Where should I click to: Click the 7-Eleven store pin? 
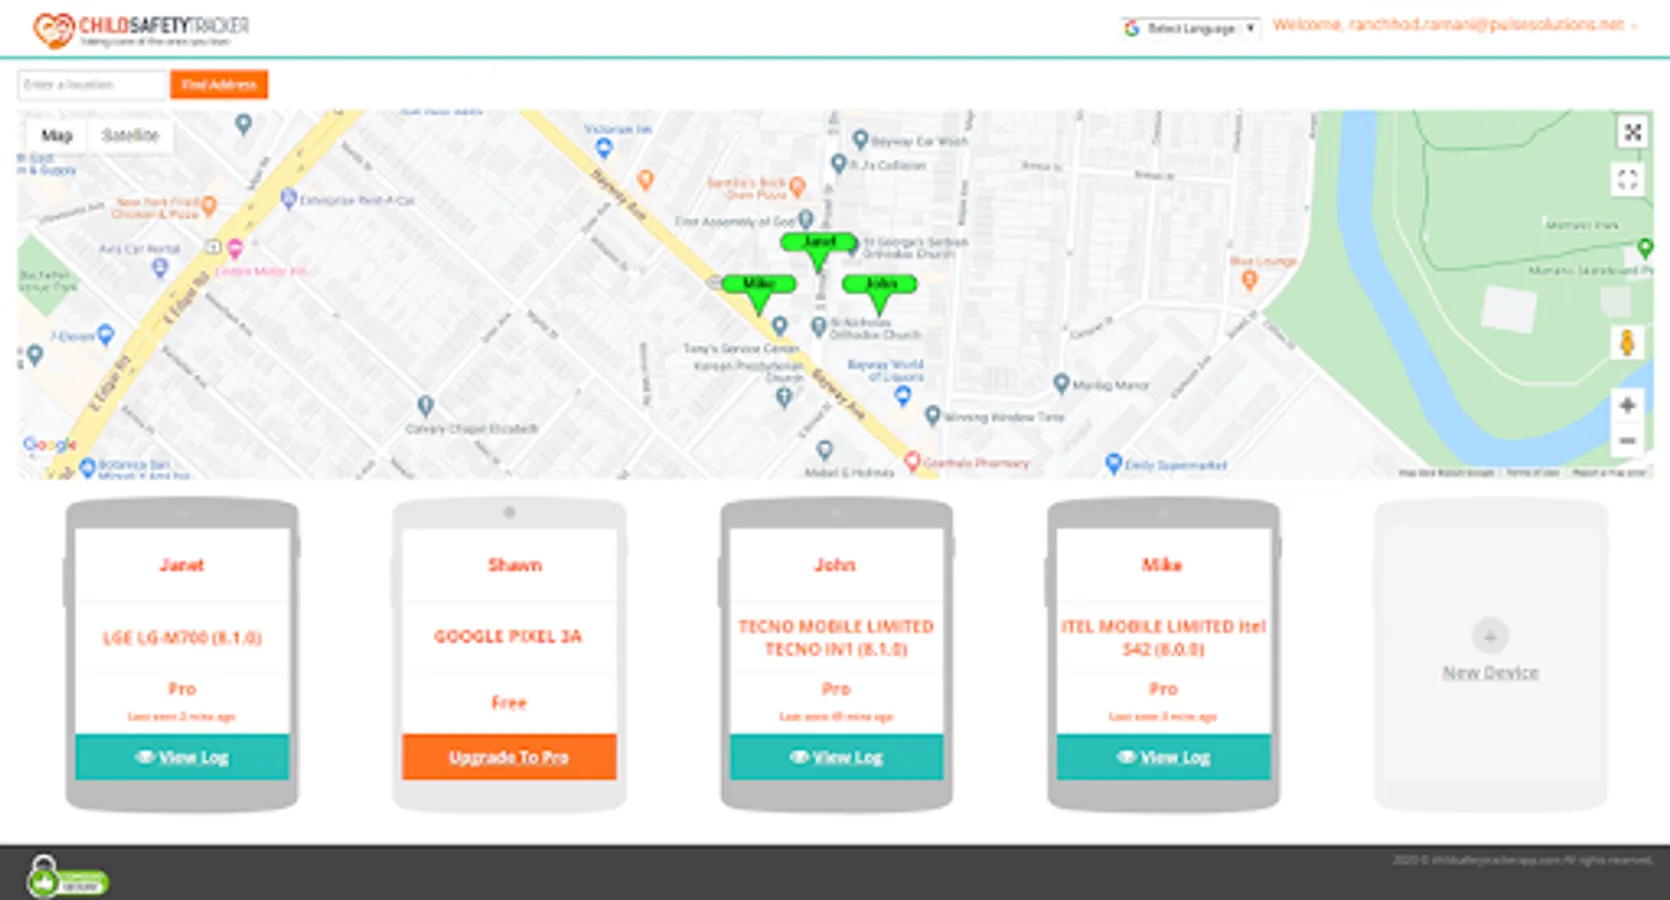106,334
